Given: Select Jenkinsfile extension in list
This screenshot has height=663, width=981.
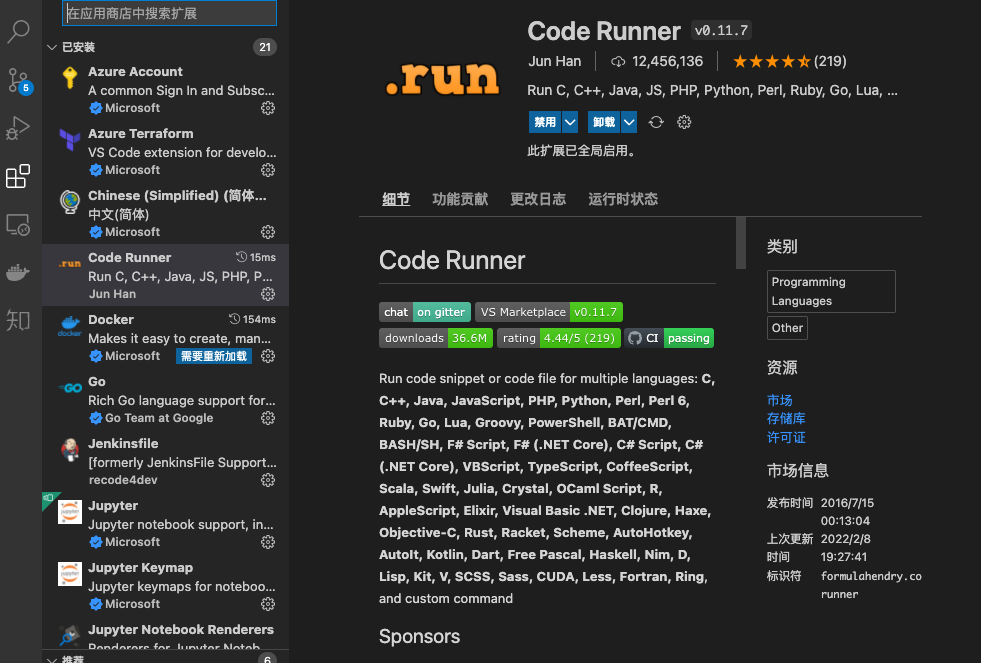Looking at the screenshot, I should [x=166, y=461].
